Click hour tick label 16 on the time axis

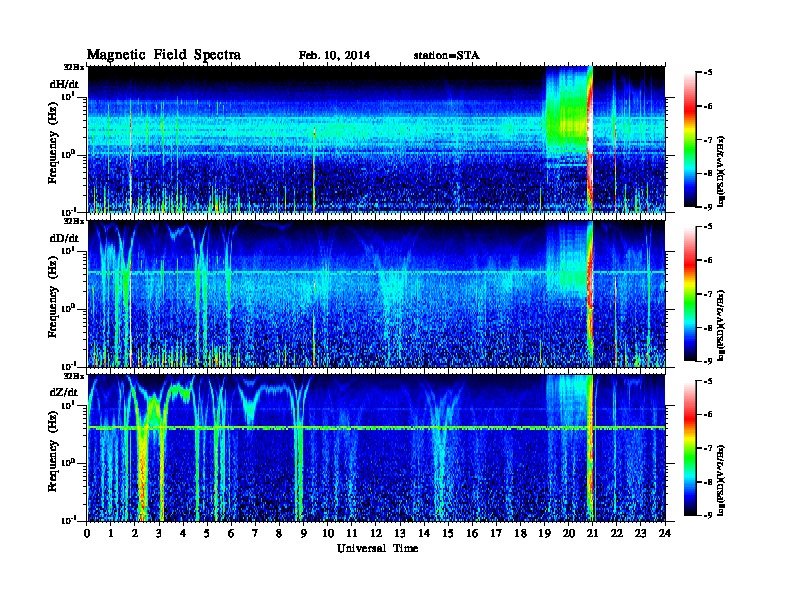point(472,533)
